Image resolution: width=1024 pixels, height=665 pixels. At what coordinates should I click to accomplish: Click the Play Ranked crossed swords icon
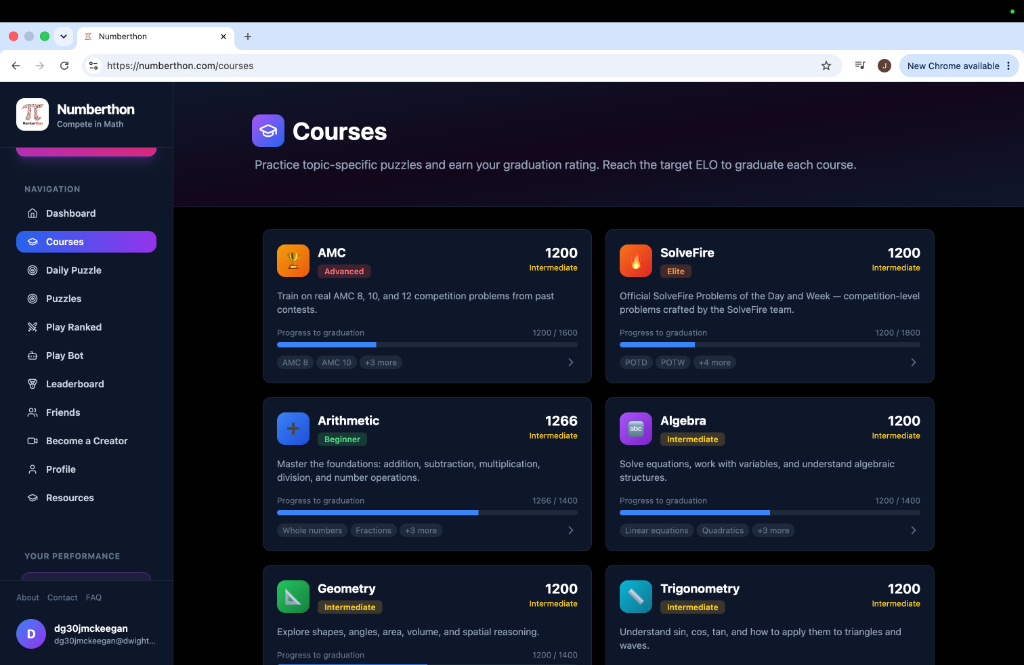(32, 327)
